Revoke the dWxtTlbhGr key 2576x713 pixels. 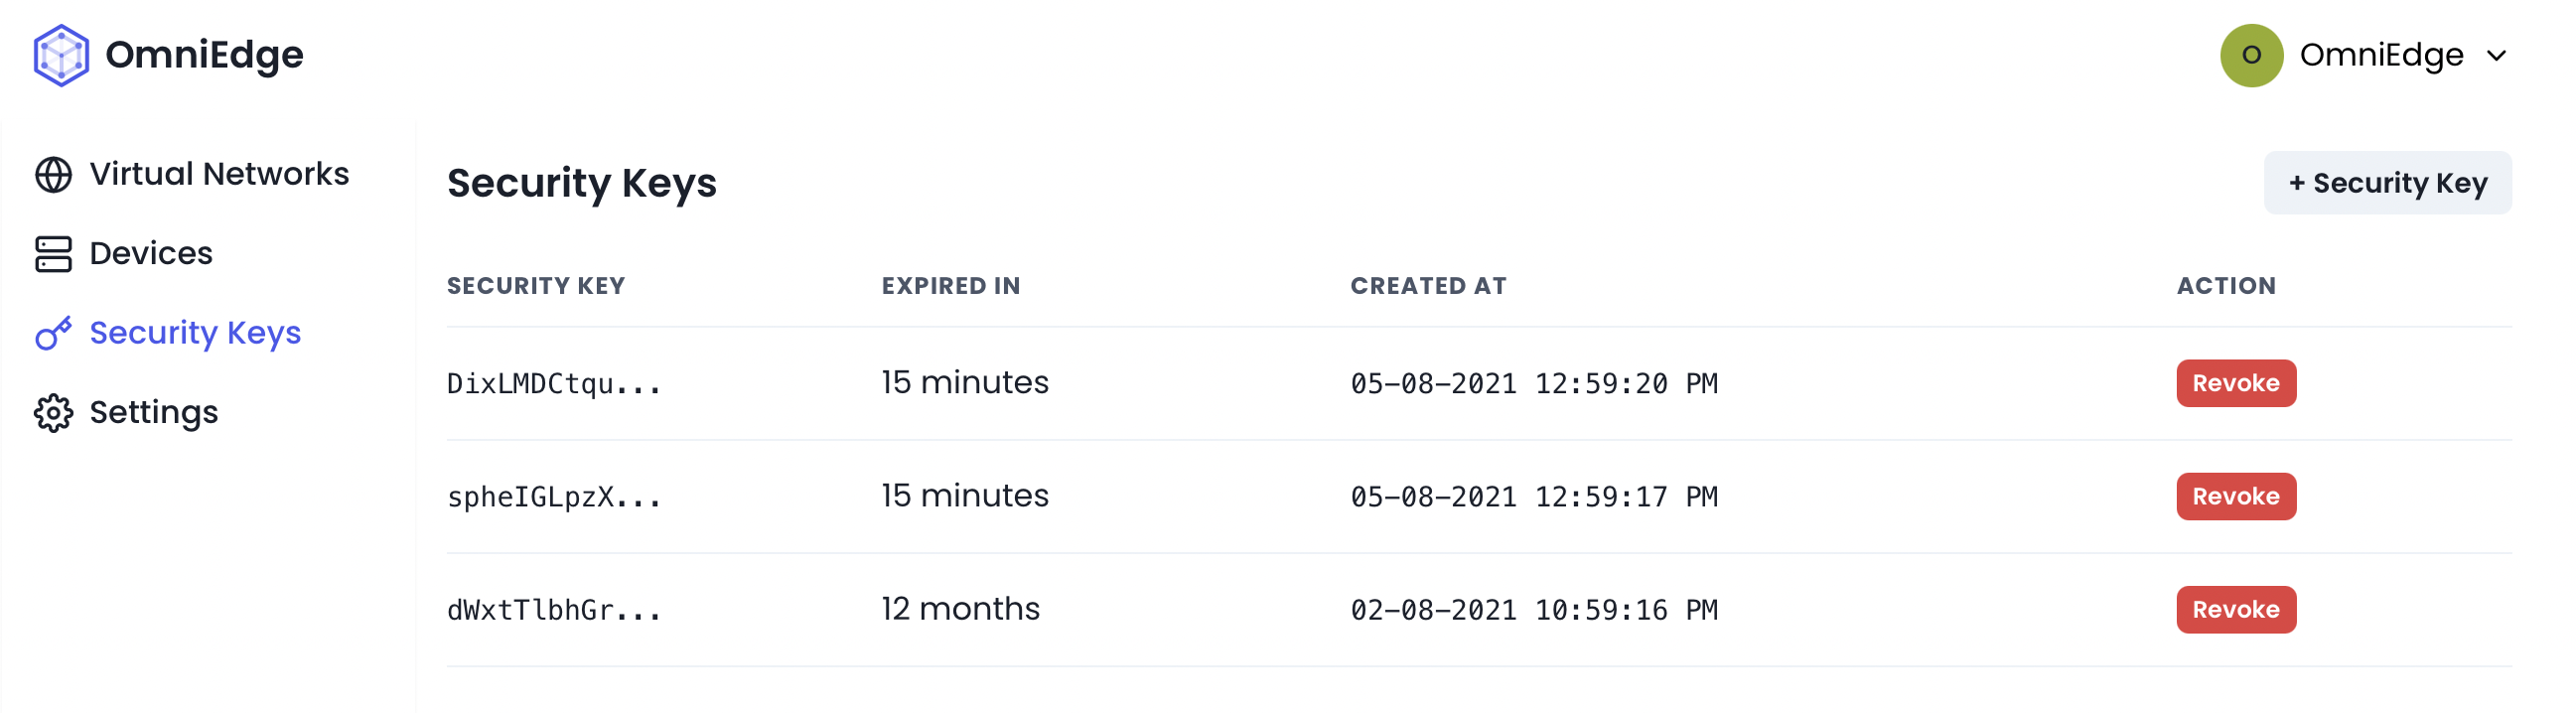pyautogui.click(x=2235, y=609)
